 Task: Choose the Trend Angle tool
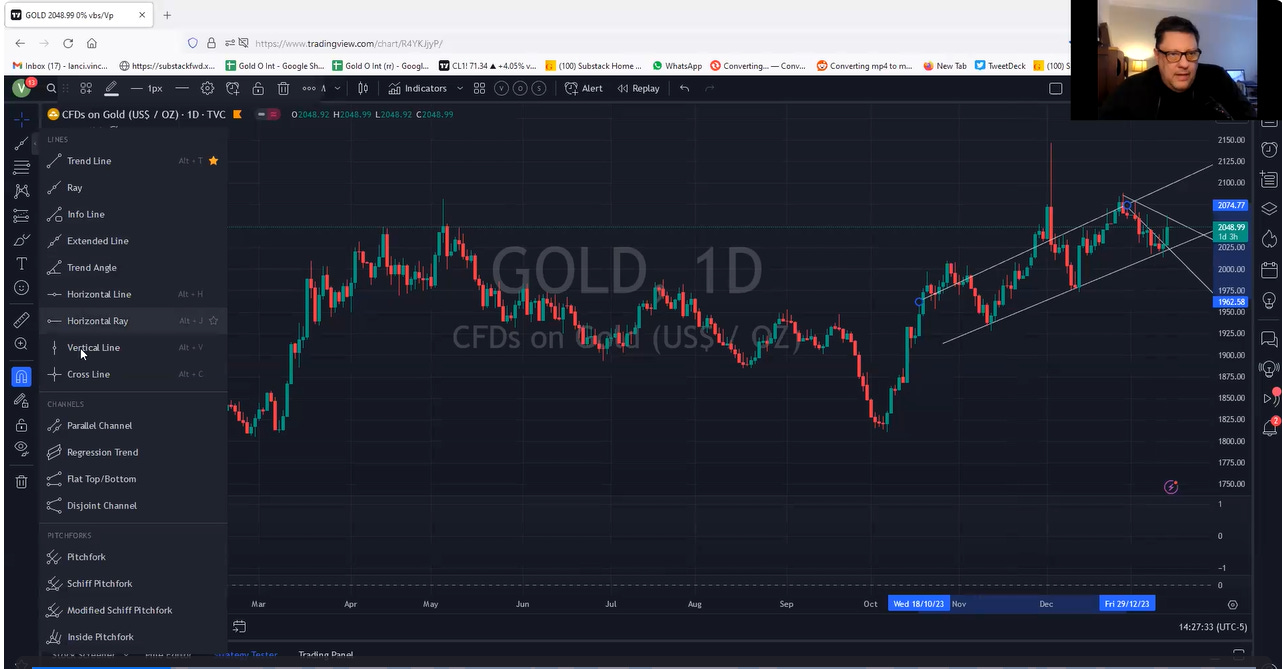132,268
